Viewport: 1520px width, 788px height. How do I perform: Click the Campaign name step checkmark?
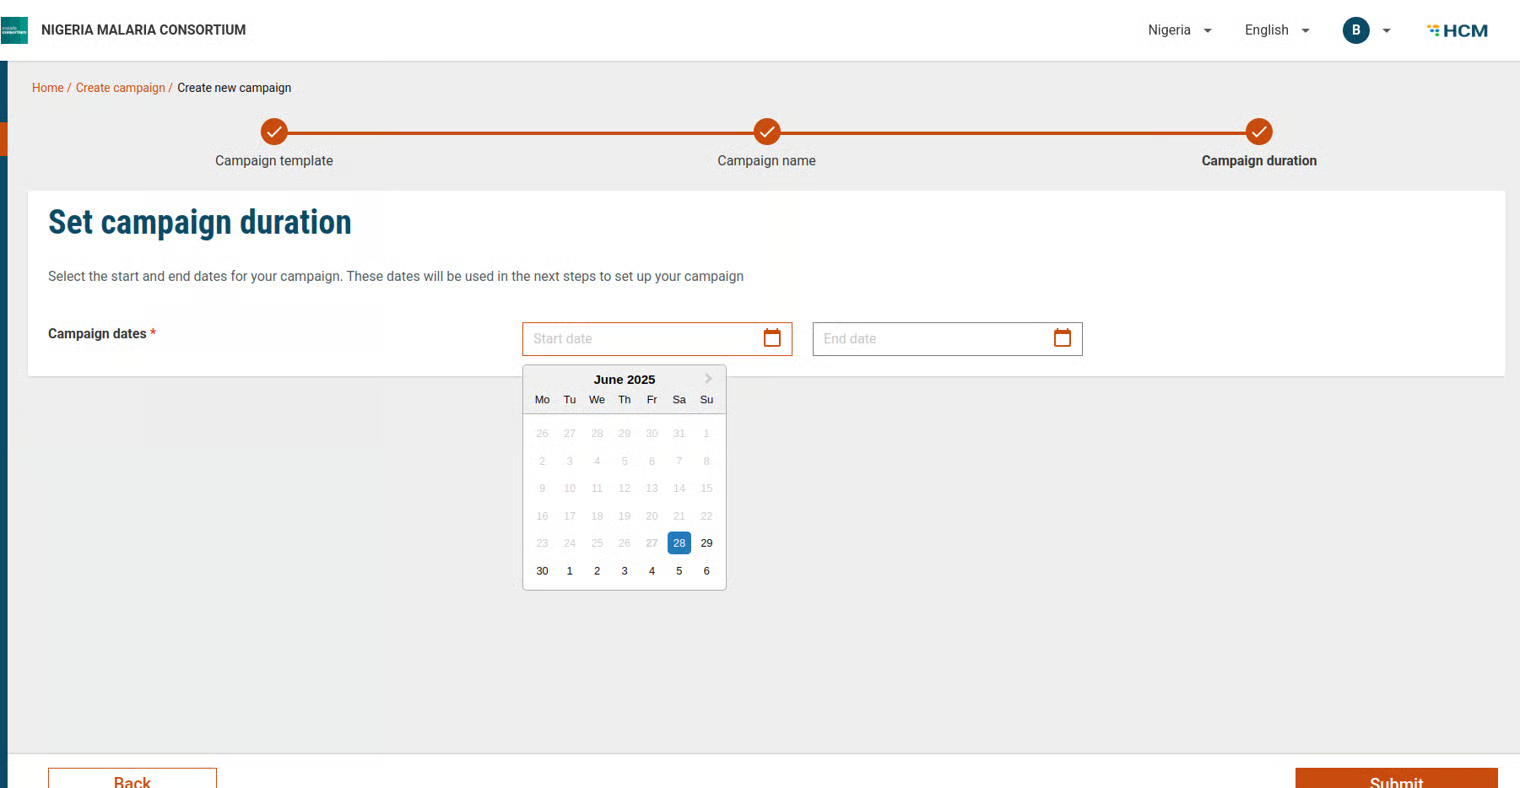click(766, 132)
